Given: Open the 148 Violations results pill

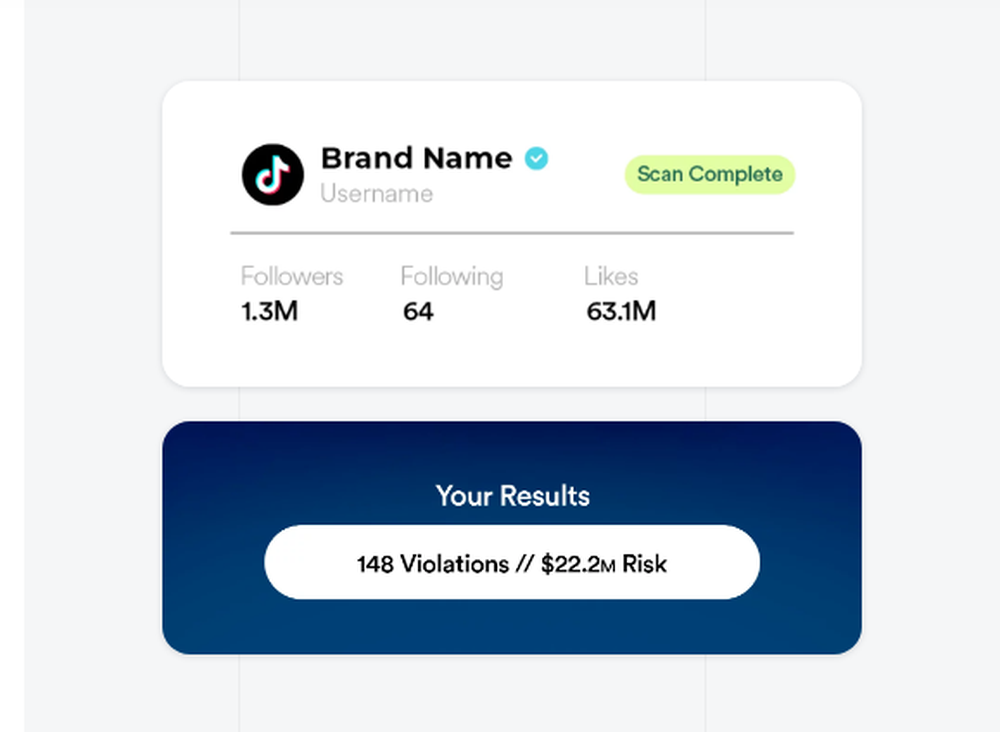Looking at the screenshot, I should pyautogui.click(x=512, y=562).
